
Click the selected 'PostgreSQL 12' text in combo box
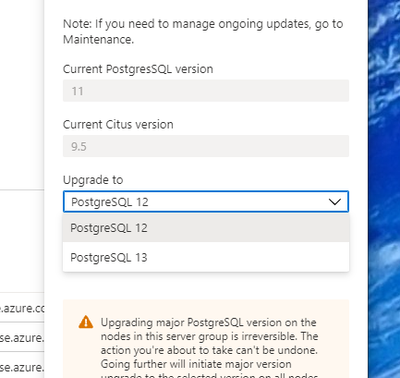(110, 202)
